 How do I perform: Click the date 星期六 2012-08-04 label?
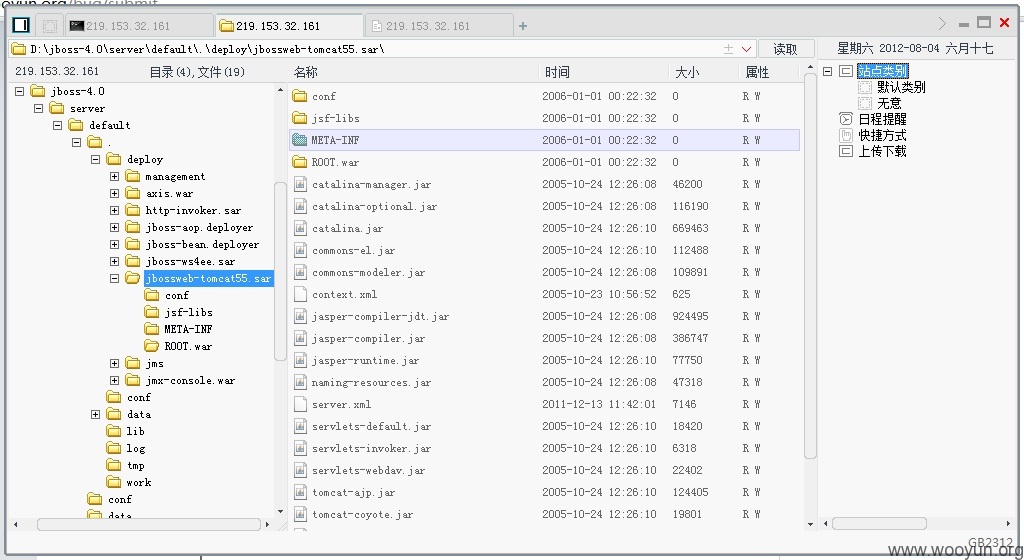[x=915, y=48]
